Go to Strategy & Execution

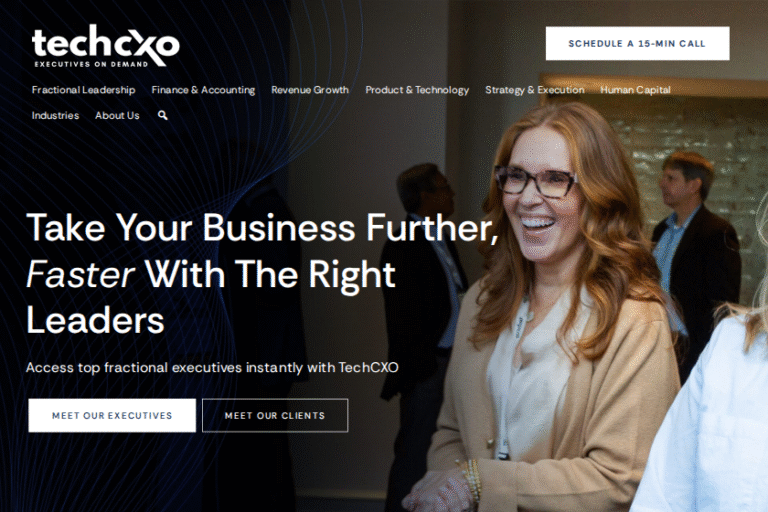pos(534,90)
